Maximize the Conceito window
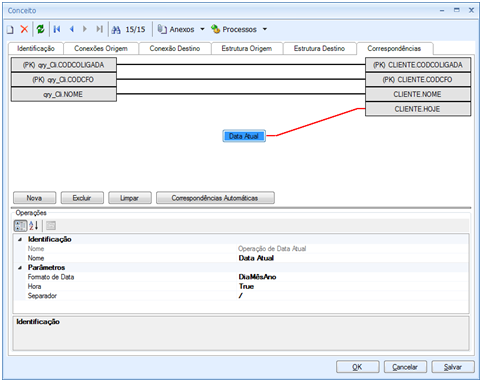 point(457,10)
